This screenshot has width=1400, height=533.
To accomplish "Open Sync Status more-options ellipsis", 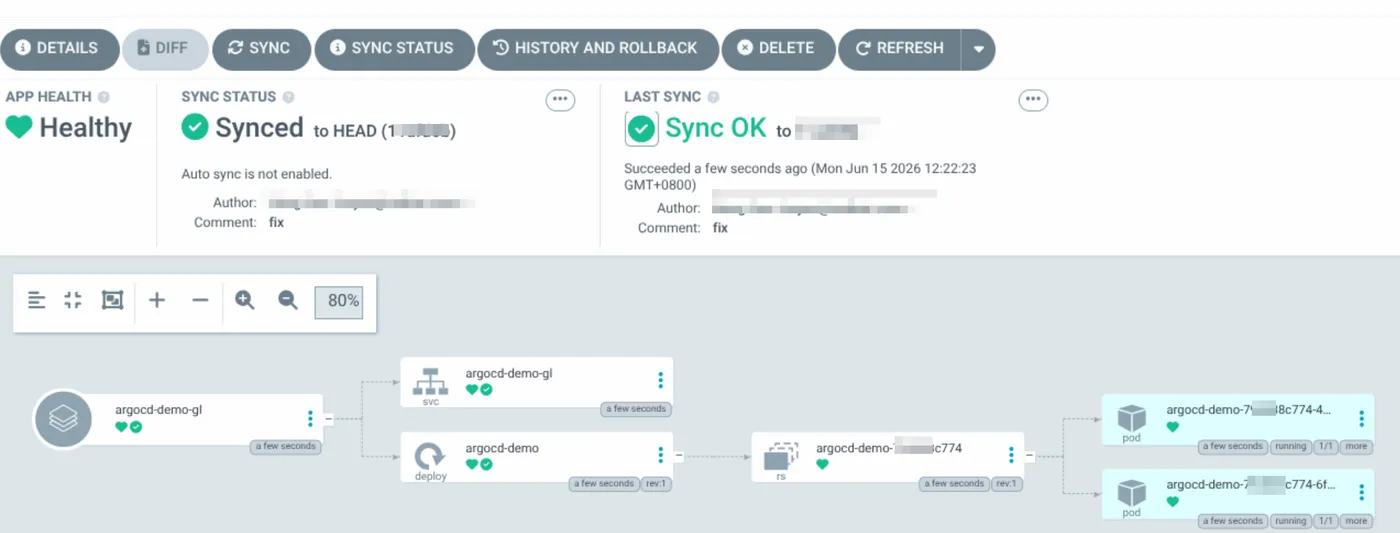I will point(560,100).
